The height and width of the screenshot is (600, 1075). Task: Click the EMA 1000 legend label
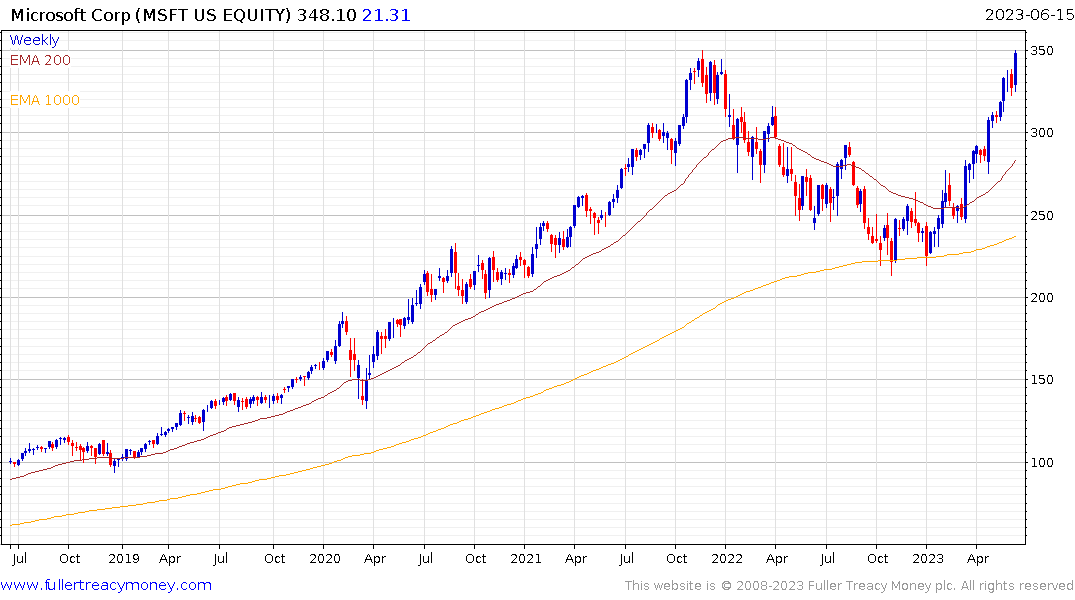tap(45, 100)
